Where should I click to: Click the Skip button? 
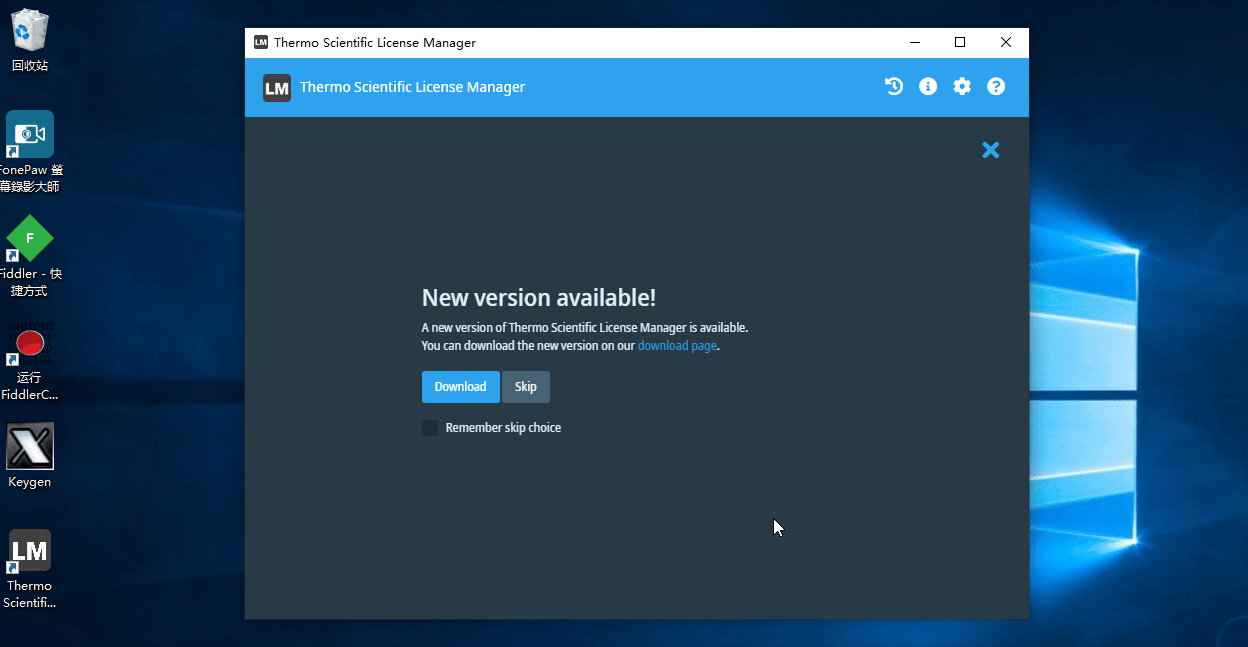526,387
